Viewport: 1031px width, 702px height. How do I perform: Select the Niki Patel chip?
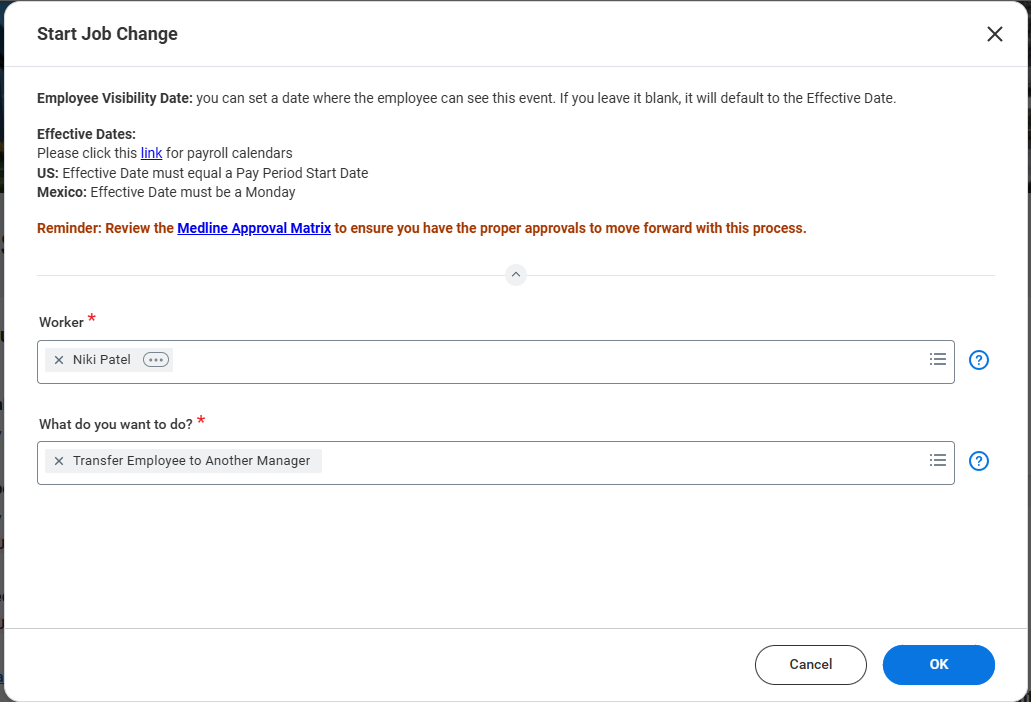point(102,360)
